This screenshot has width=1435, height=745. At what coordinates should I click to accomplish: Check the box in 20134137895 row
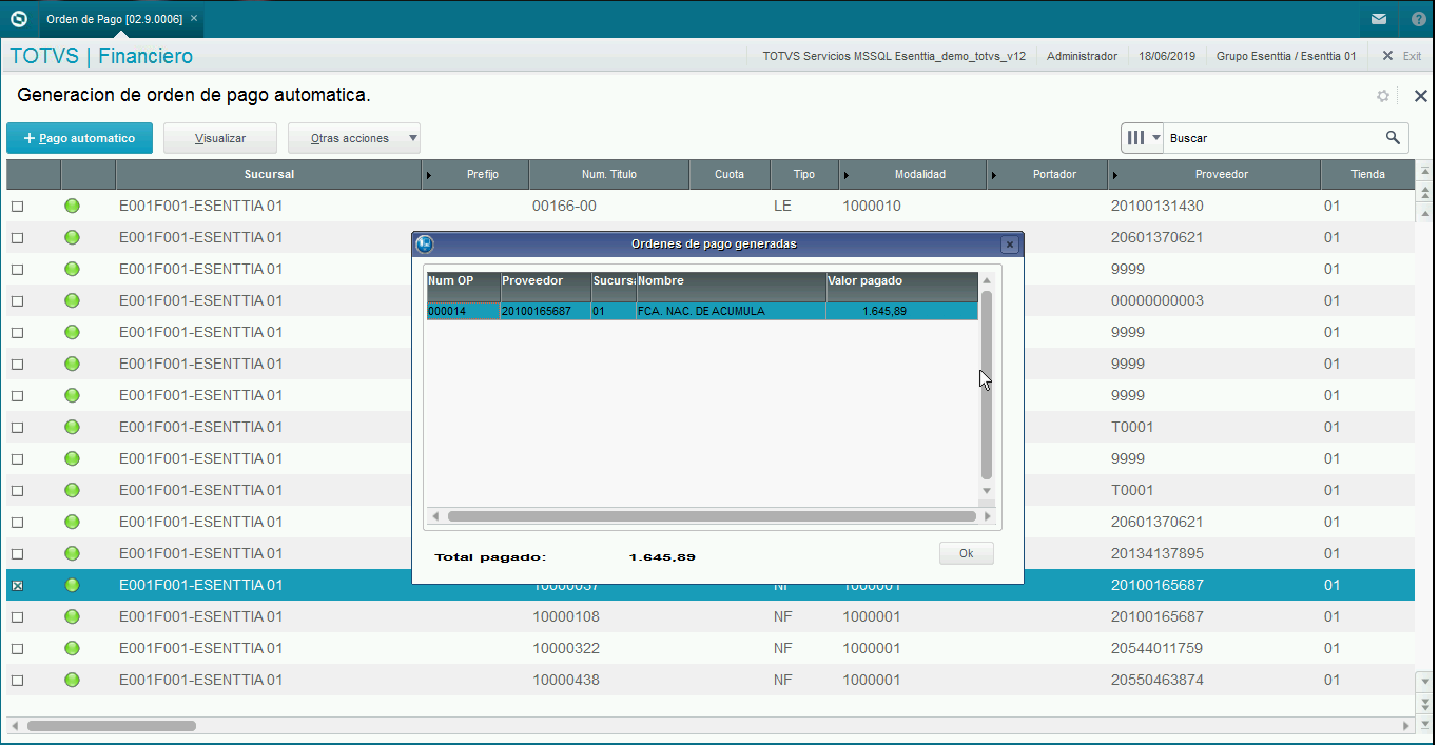(x=17, y=554)
